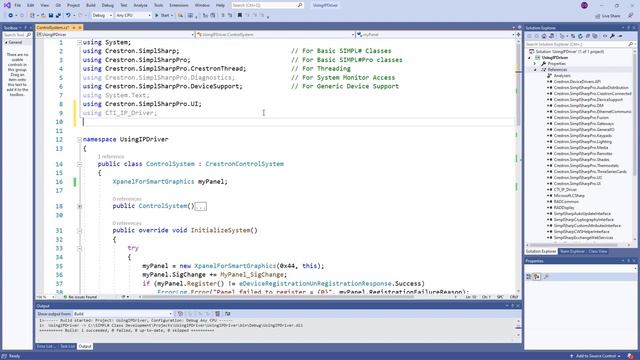Open the Analyze menu
Screen dimensions: 640x360
[140, 5]
